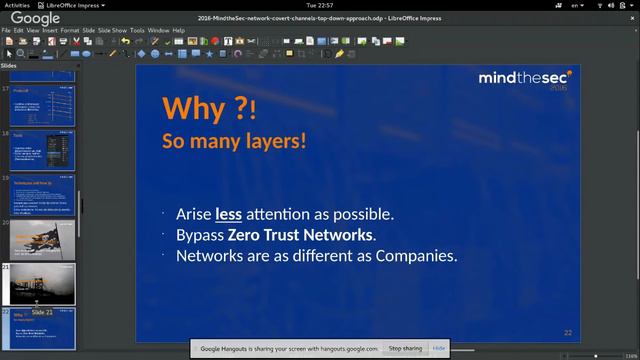Create a new presentation with New icon
The height and width of the screenshot is (360, 640).
(9, 41)
